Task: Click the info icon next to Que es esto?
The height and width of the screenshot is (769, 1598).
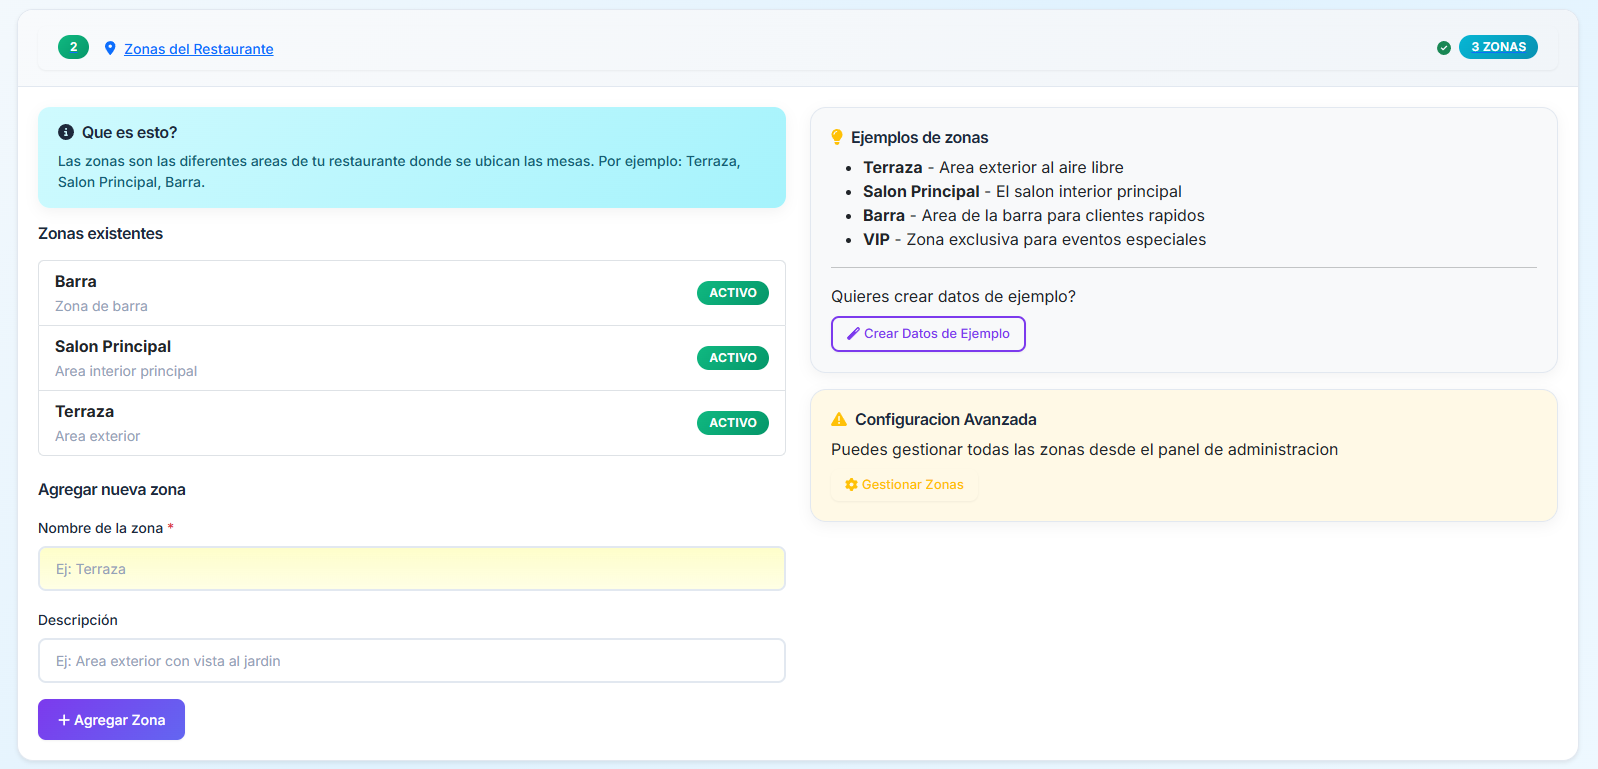Action: [66, 132]
